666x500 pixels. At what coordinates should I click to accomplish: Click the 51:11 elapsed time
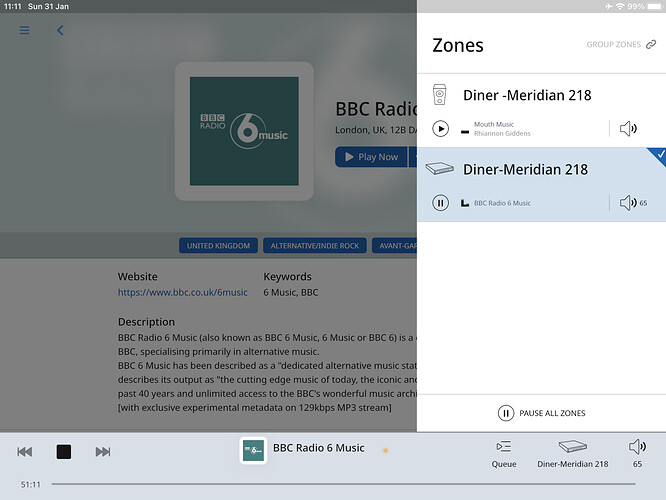(31, 484)
